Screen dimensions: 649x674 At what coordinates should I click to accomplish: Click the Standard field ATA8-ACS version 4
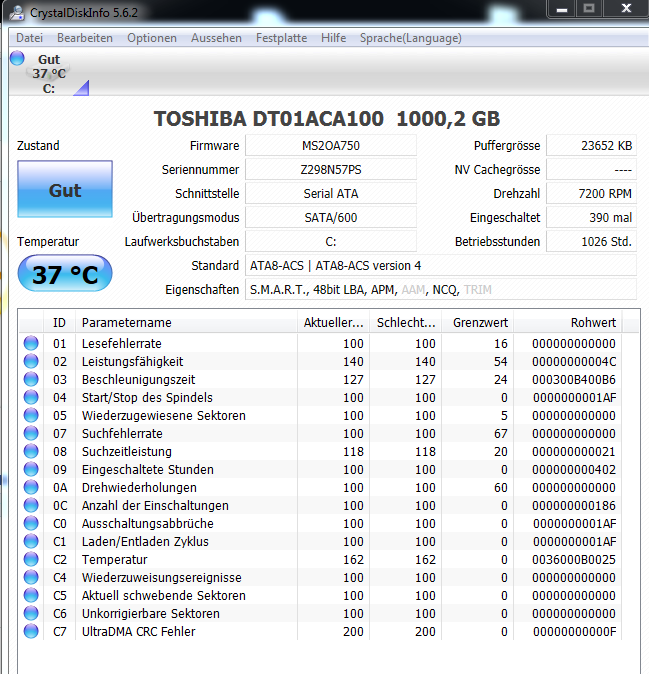coord(441,266)
